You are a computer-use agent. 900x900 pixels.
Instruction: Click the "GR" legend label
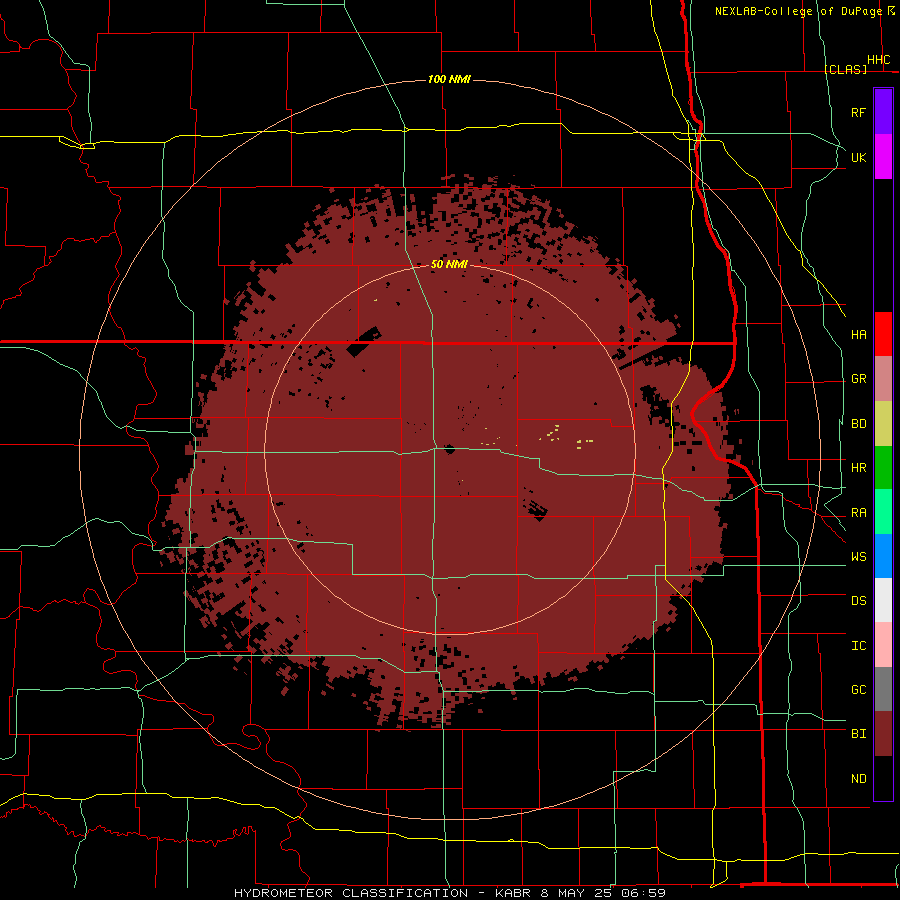[x=858, y=379]
